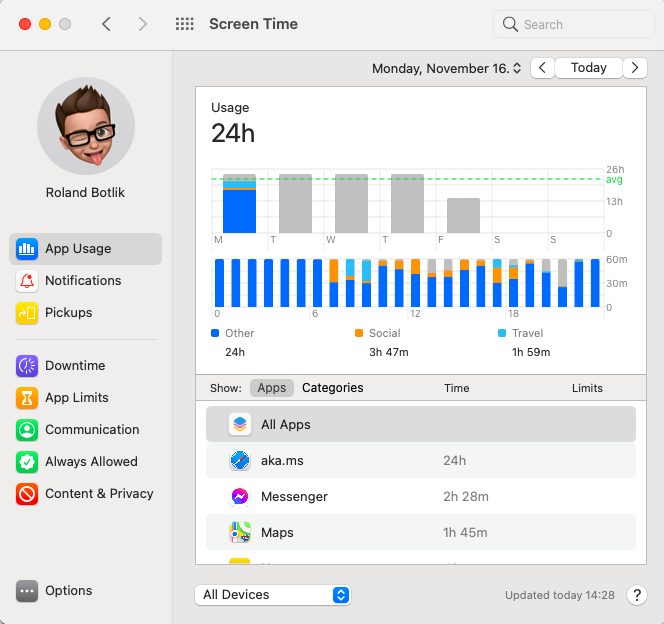
Task: Click the Wednesday gray usage bar
Action: point(351,204)
